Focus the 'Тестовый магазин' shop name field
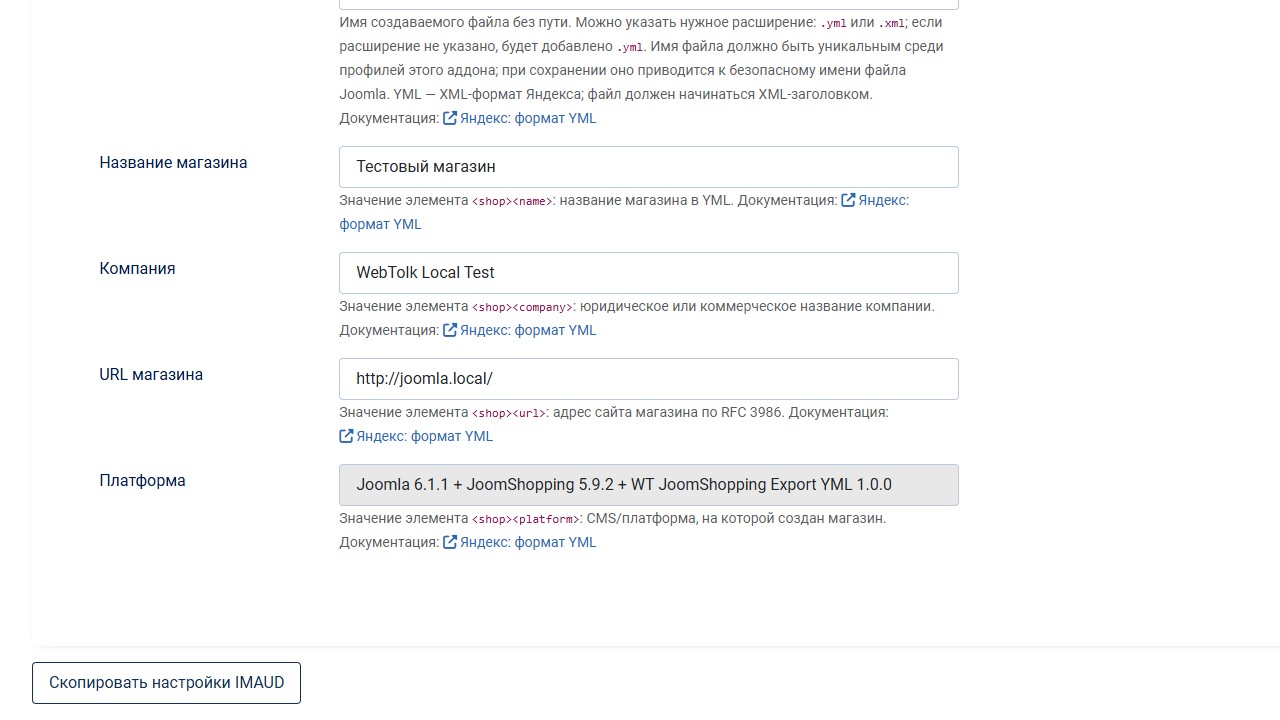The width and height of the screenshot is (1280, 720). coord(648,167)
